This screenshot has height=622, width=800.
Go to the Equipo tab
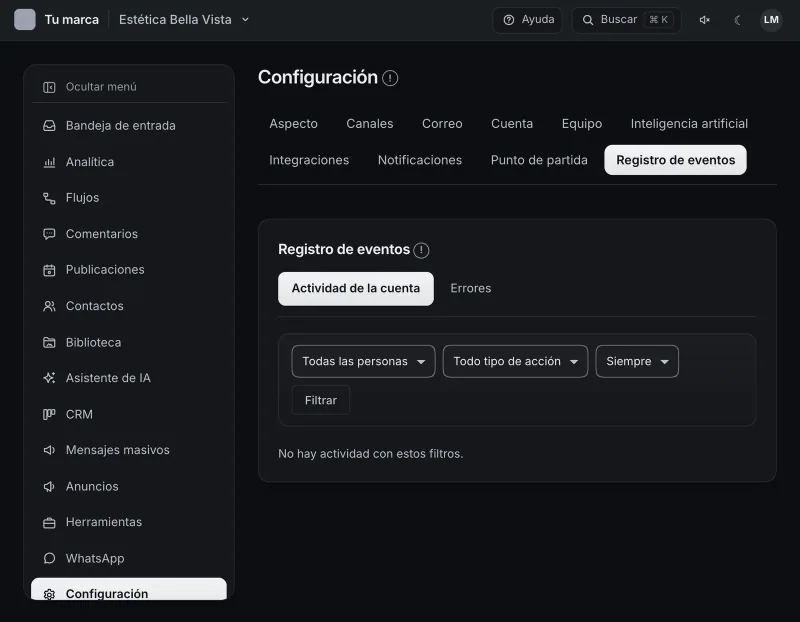(x=582, y=123)
